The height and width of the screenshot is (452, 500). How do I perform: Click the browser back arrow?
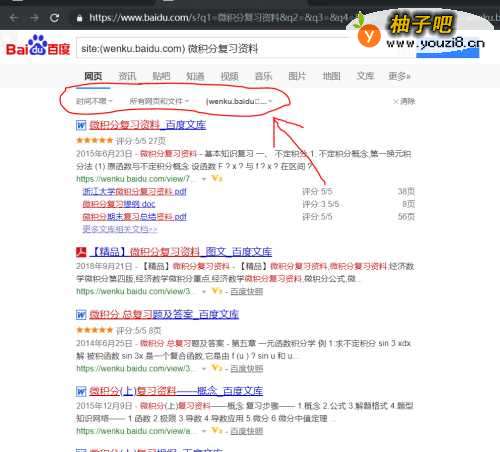(14, 18)
